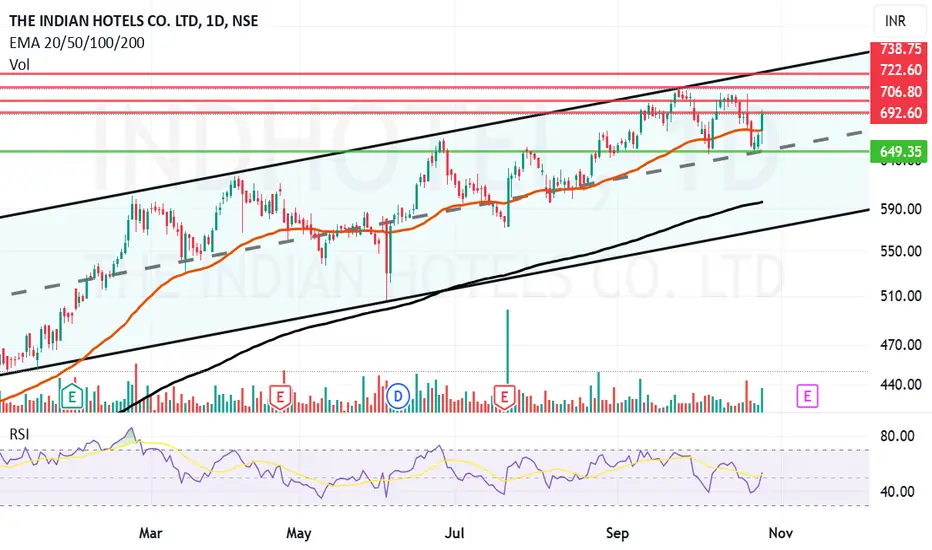The image size is (932, 550).
Task: Select the 692.60 price label
Action: tap(900, 113)
